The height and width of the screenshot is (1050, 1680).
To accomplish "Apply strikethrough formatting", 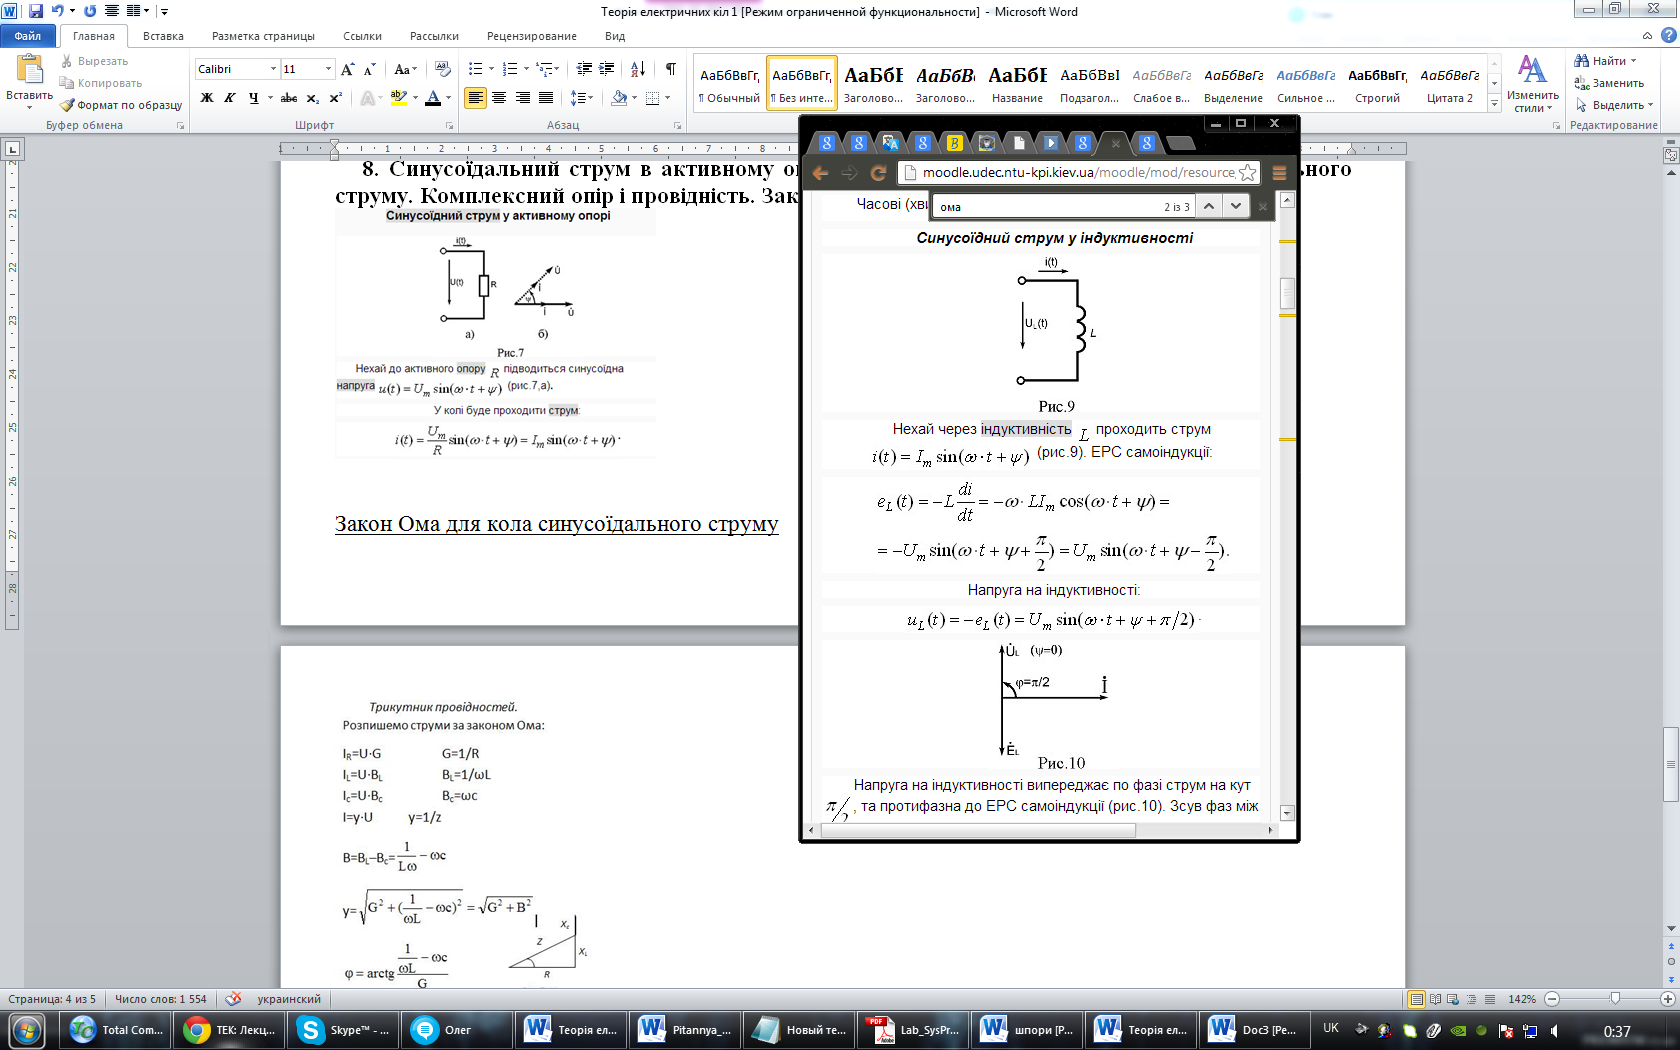I will (x=289, y=98).
